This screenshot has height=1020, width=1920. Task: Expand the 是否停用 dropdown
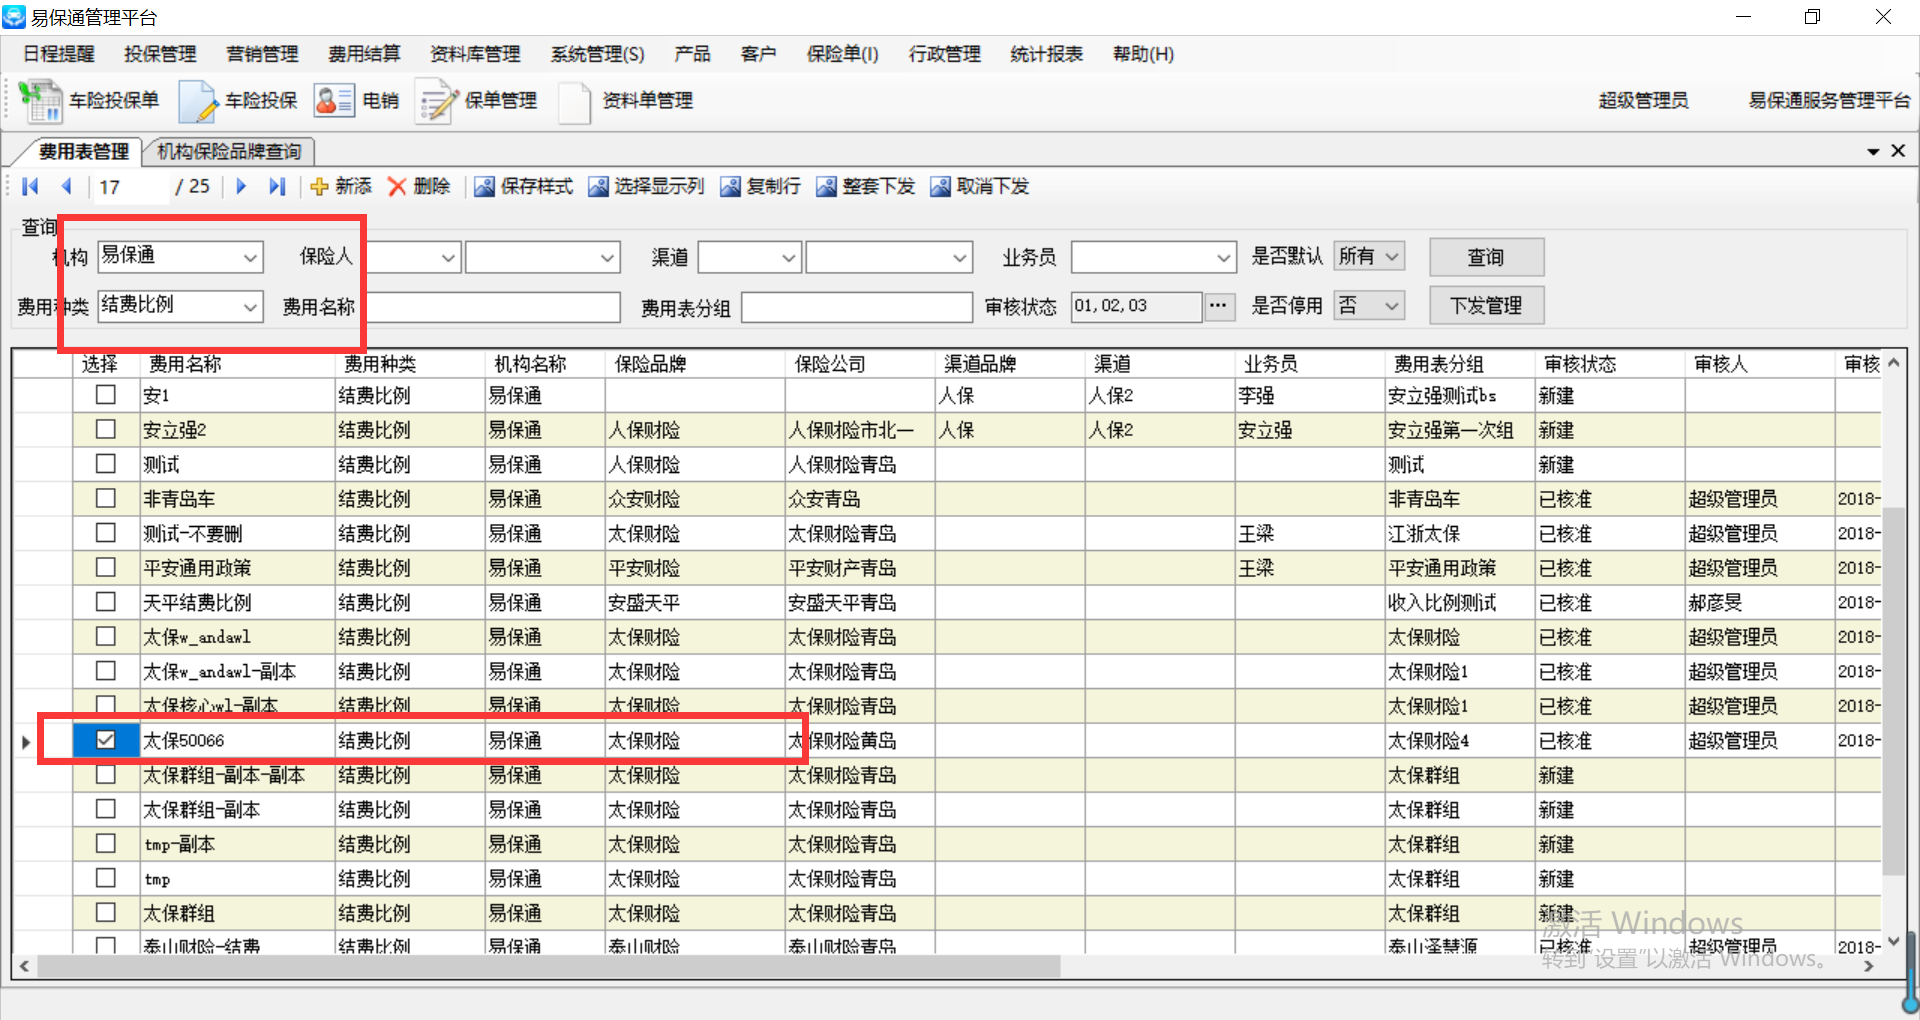click(1391, 306)
